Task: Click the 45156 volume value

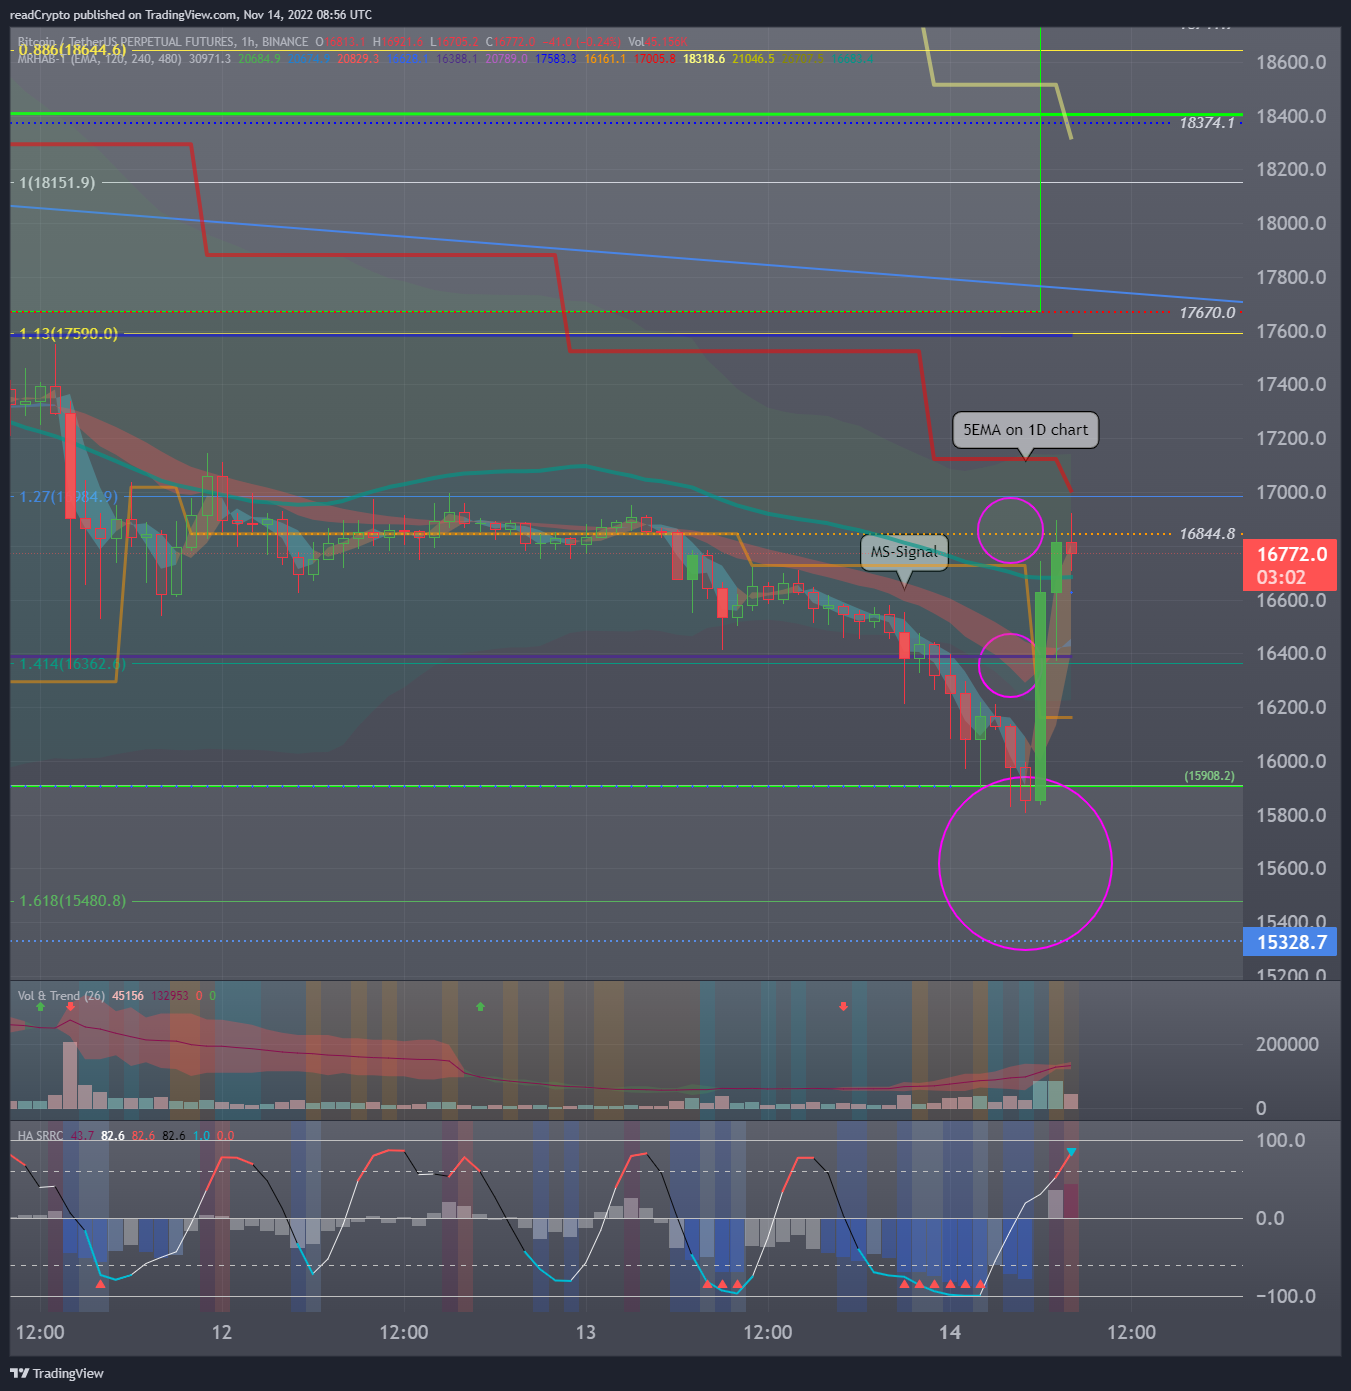Action: [128, 996]
